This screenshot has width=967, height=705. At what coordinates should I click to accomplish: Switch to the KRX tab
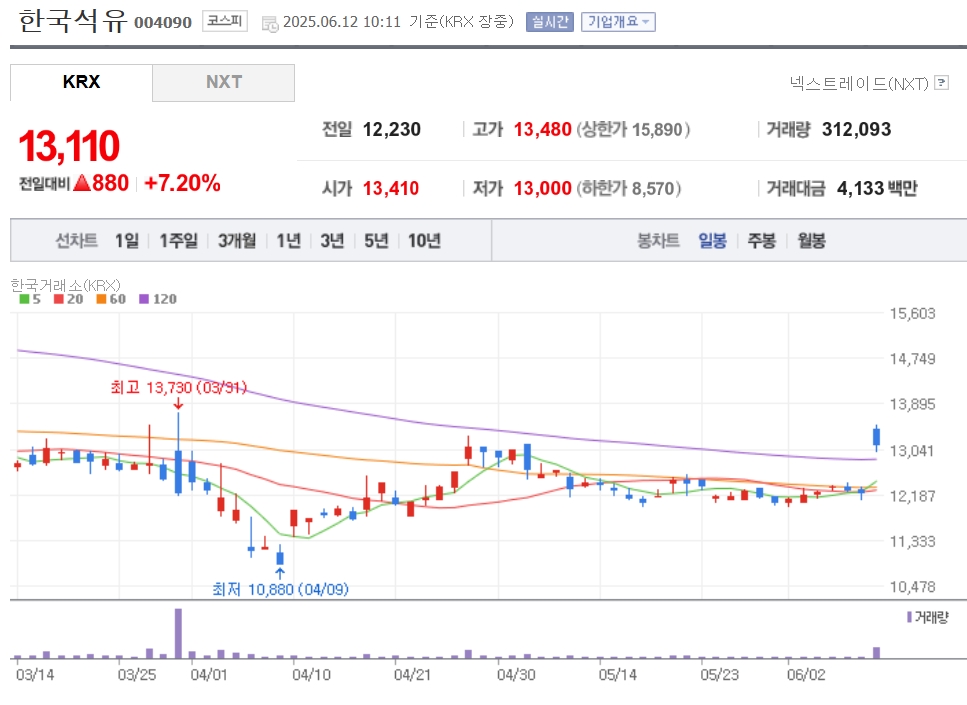pos(81,82)
